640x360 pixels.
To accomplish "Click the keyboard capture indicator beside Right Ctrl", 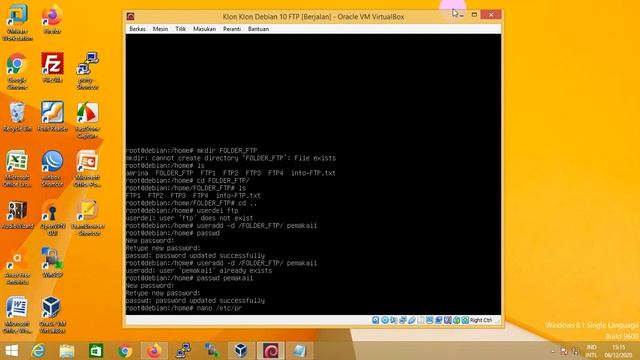I will (x=465, y=320).
